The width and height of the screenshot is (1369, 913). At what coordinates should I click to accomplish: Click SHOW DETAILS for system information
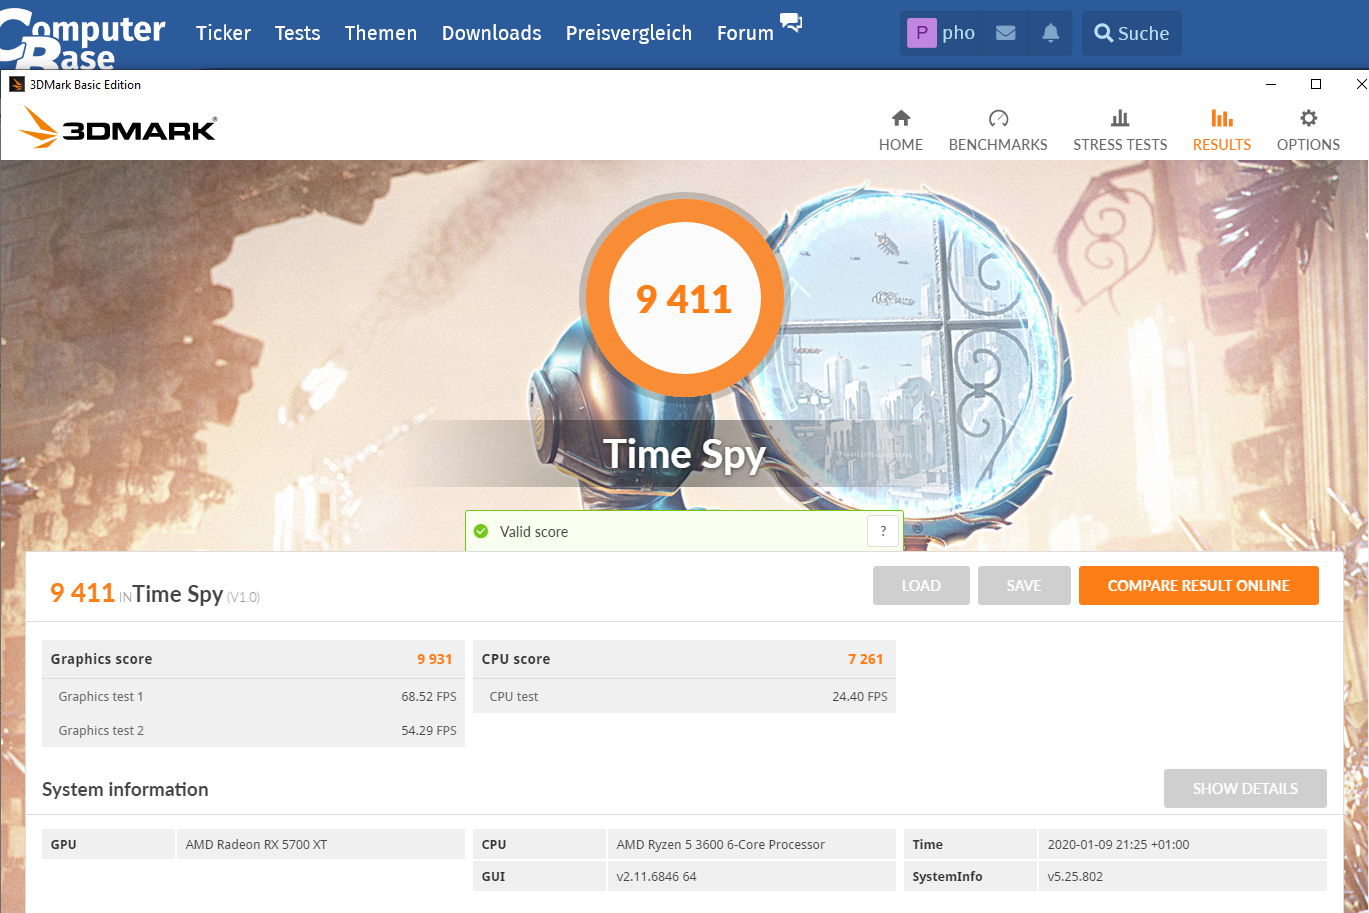1245,789
